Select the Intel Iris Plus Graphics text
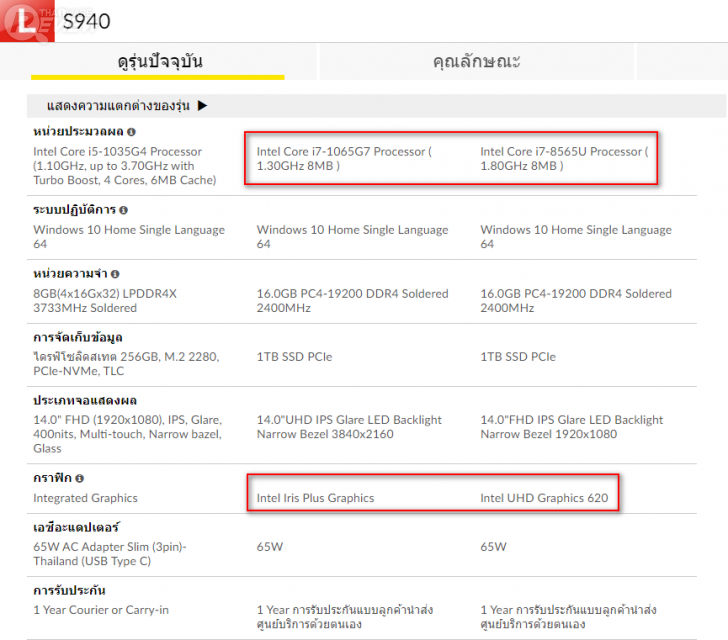728x640 pixels. point(315,498)
